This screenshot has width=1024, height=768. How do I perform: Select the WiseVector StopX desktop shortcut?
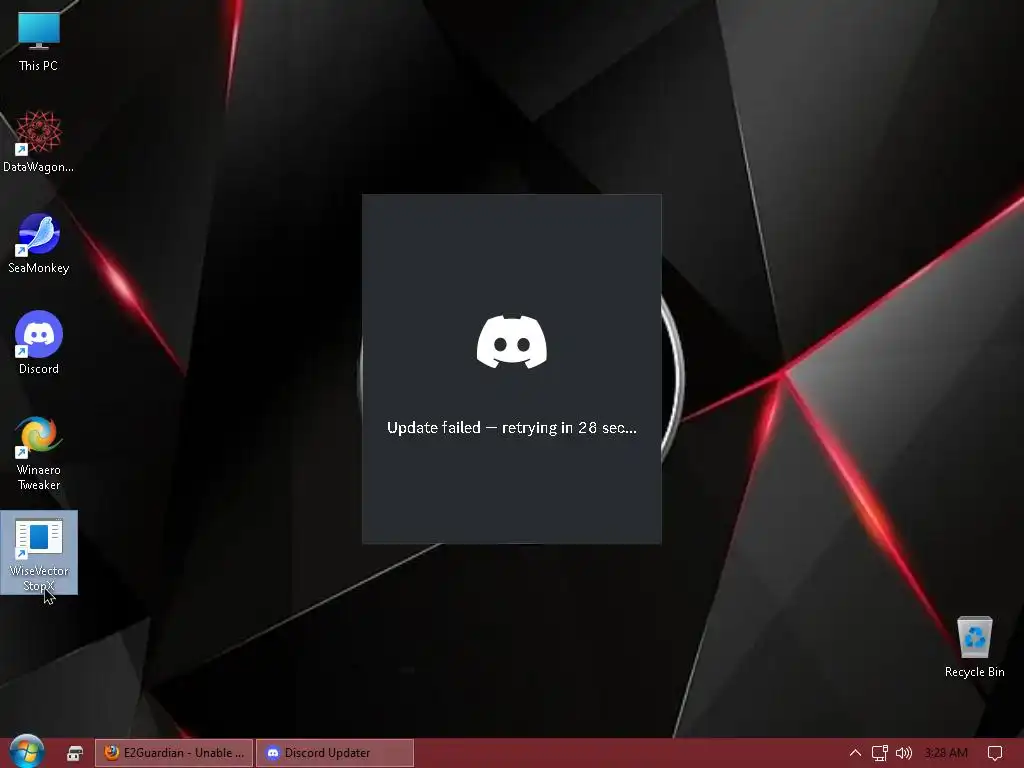click(39, 552)
